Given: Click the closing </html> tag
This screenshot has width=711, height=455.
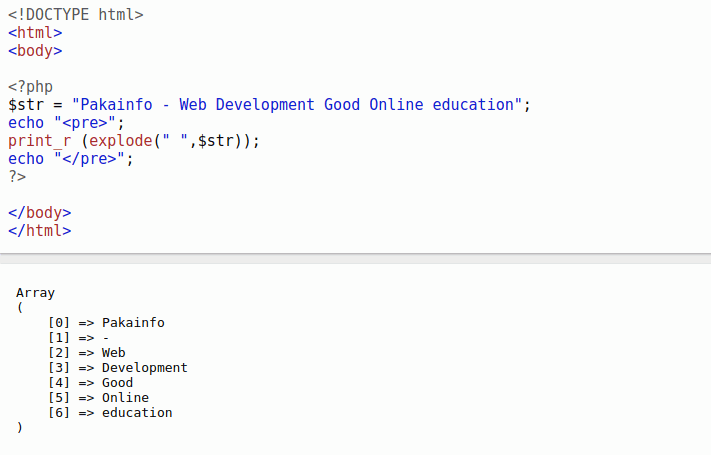Looking at the screenshot, I should 39,231.
